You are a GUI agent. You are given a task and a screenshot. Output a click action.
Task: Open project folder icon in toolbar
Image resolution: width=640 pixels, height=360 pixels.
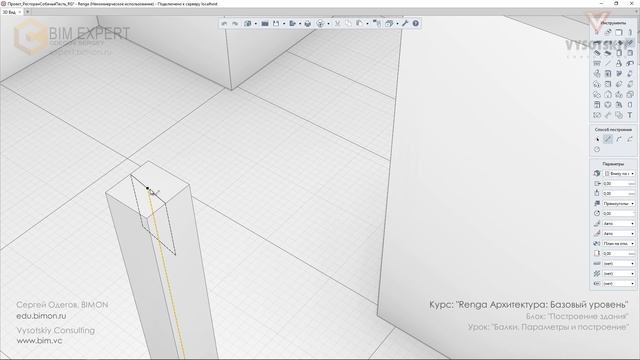tap(265, 24)
